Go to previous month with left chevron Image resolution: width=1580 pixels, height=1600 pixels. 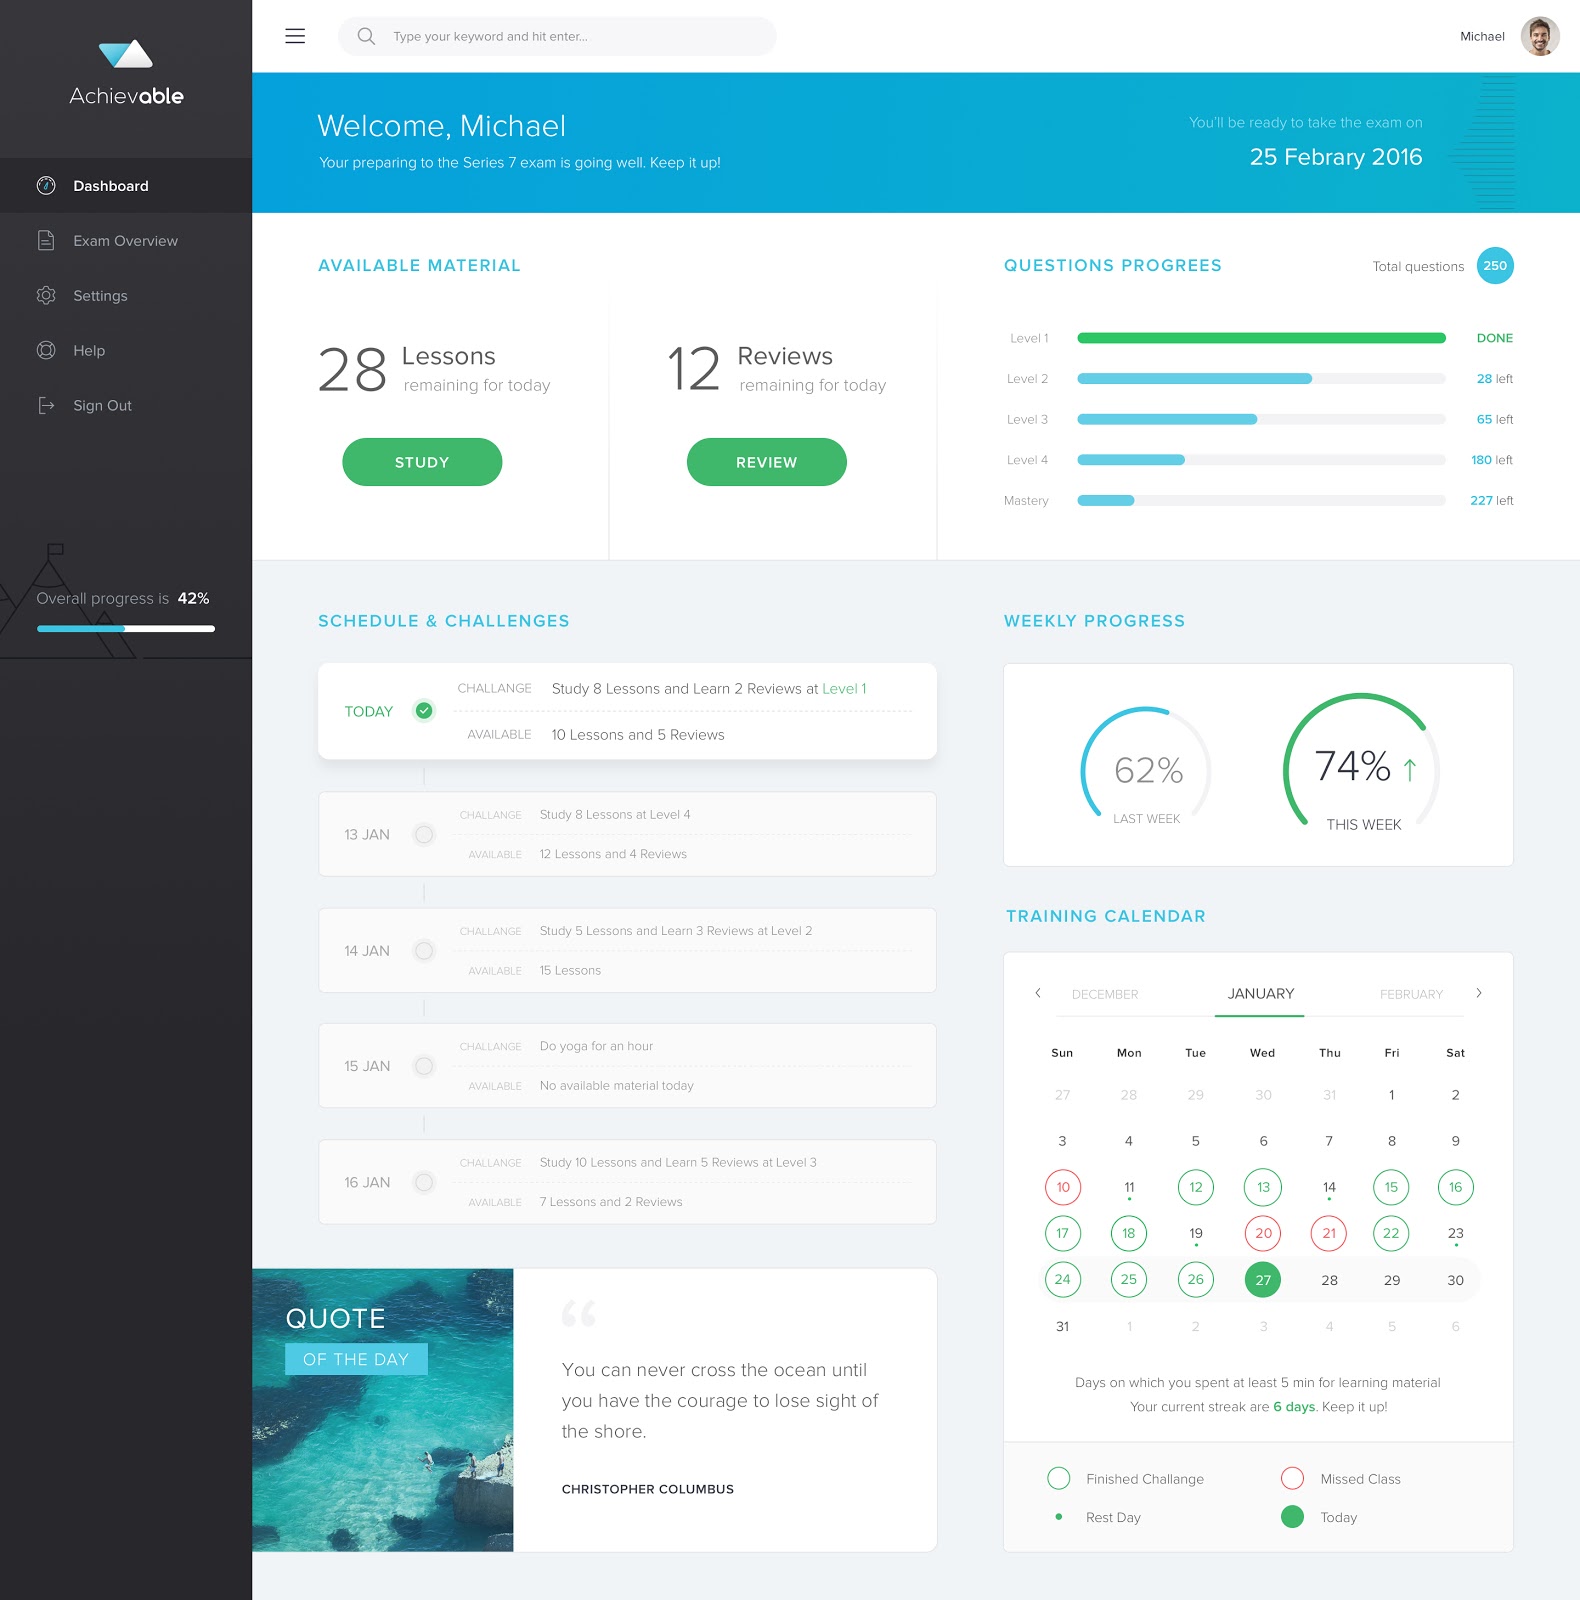coord(1038,993)
